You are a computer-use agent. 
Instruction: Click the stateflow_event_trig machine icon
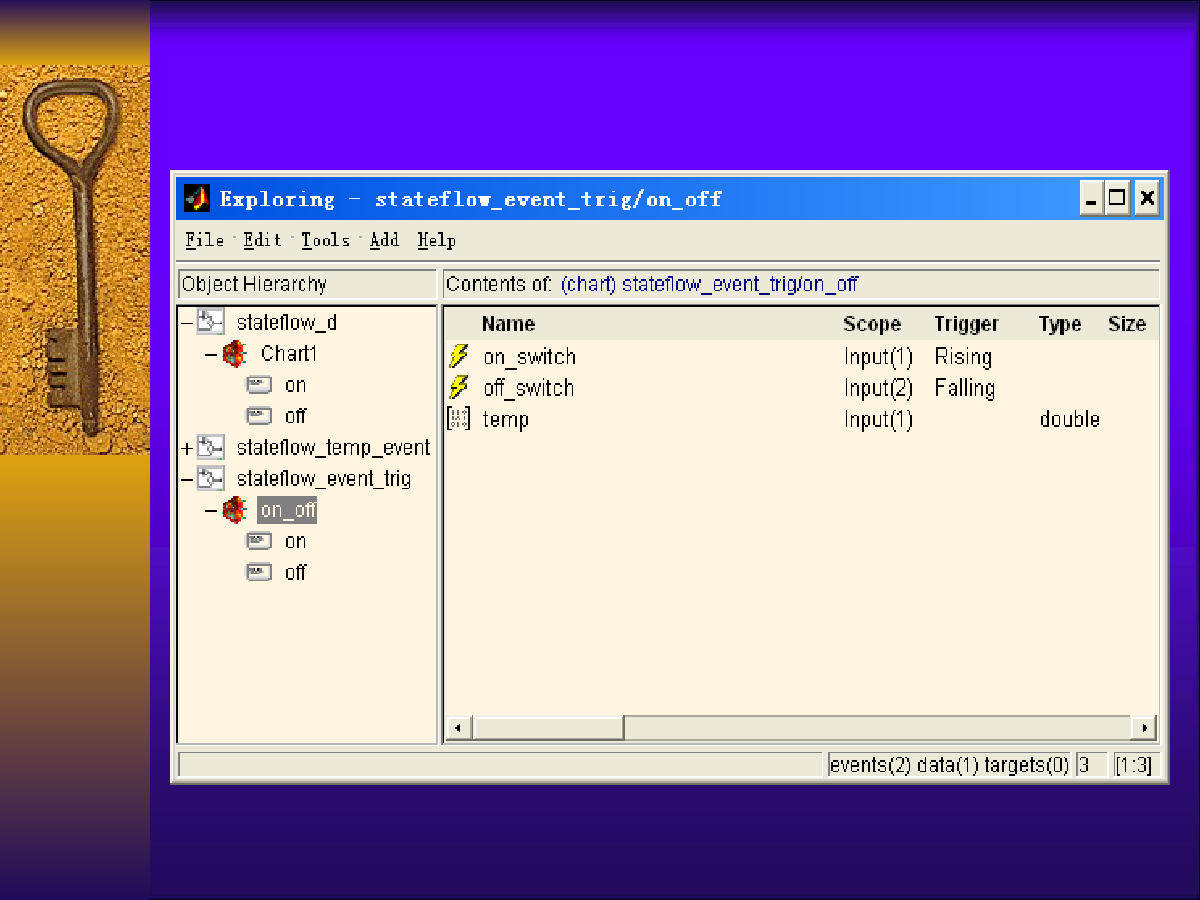click(x=211, y=478)
